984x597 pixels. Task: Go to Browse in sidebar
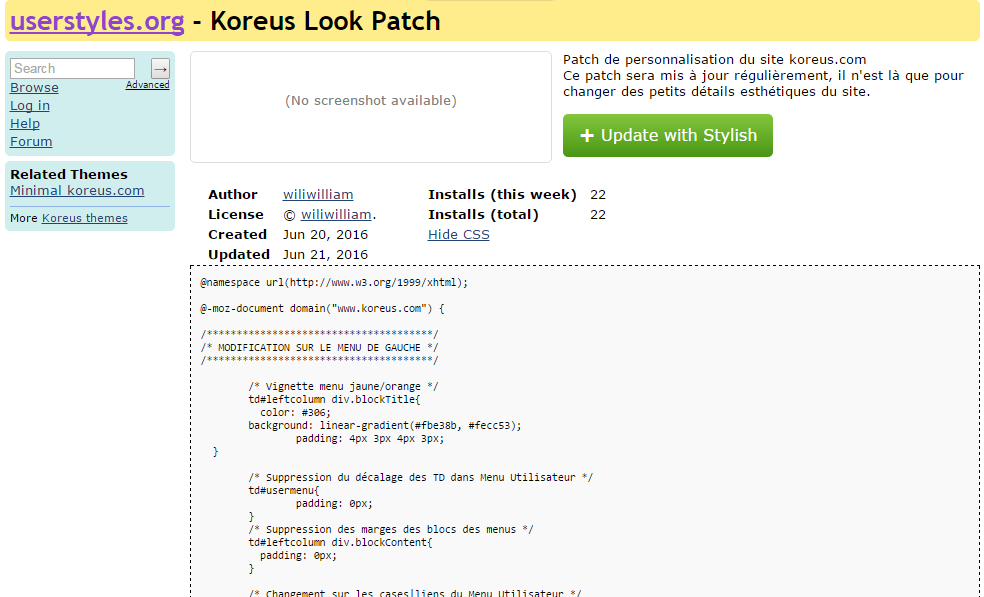click(34, 88)
